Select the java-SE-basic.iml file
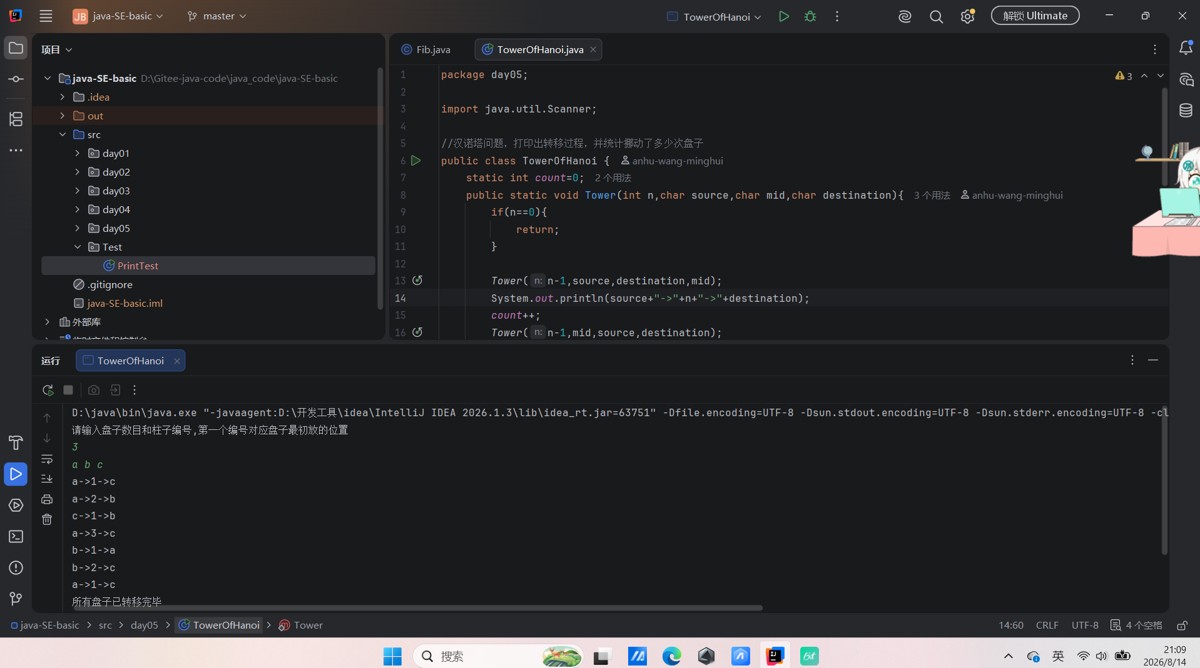1200x668 pixels. (x=118, y=303)
